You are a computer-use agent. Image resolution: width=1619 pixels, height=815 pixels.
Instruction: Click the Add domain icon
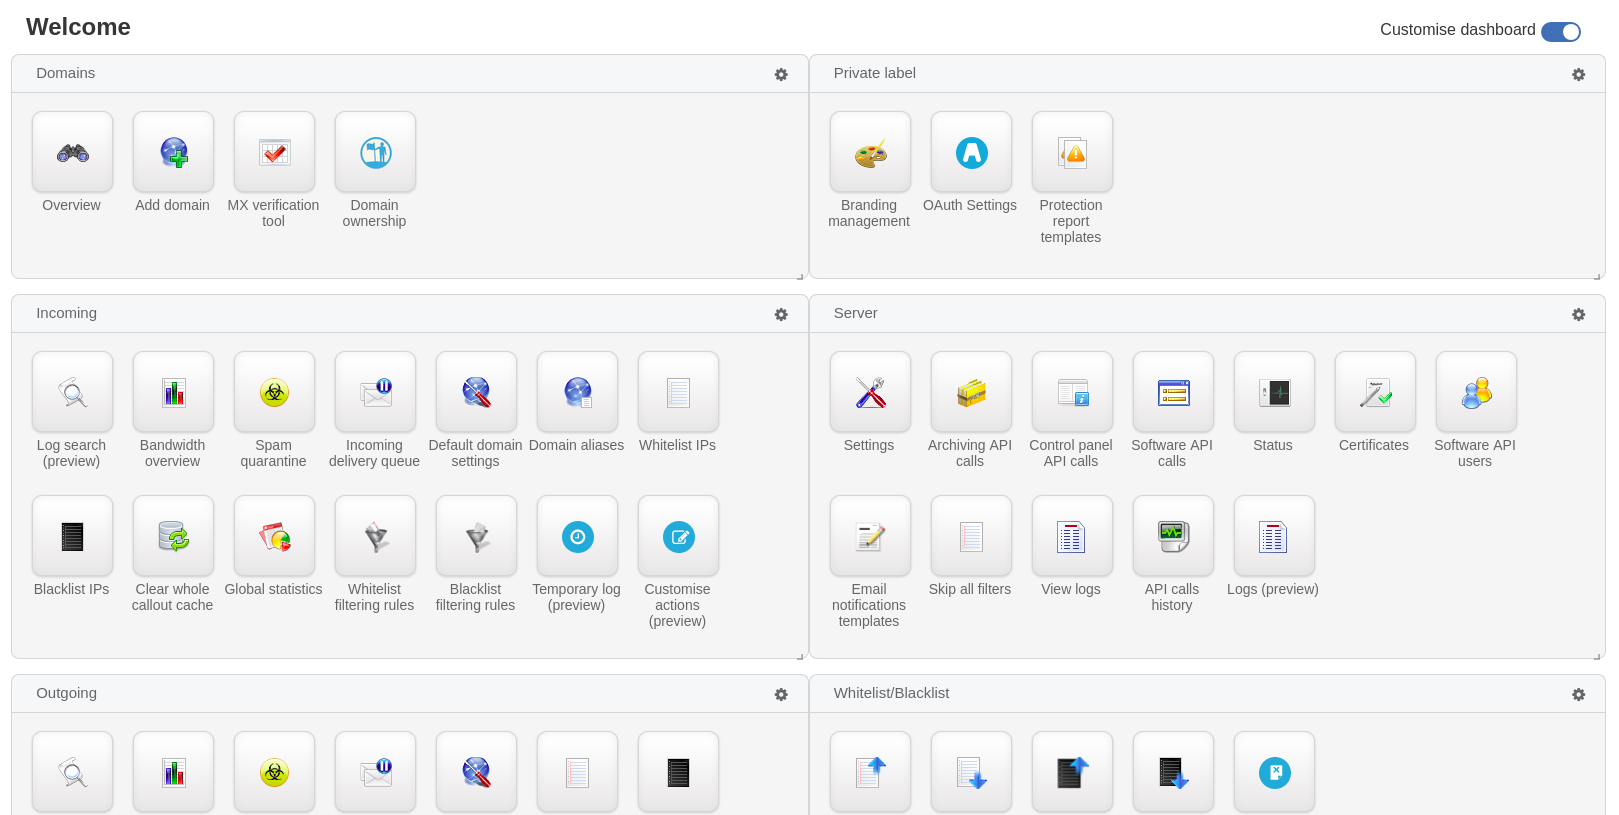173,152
